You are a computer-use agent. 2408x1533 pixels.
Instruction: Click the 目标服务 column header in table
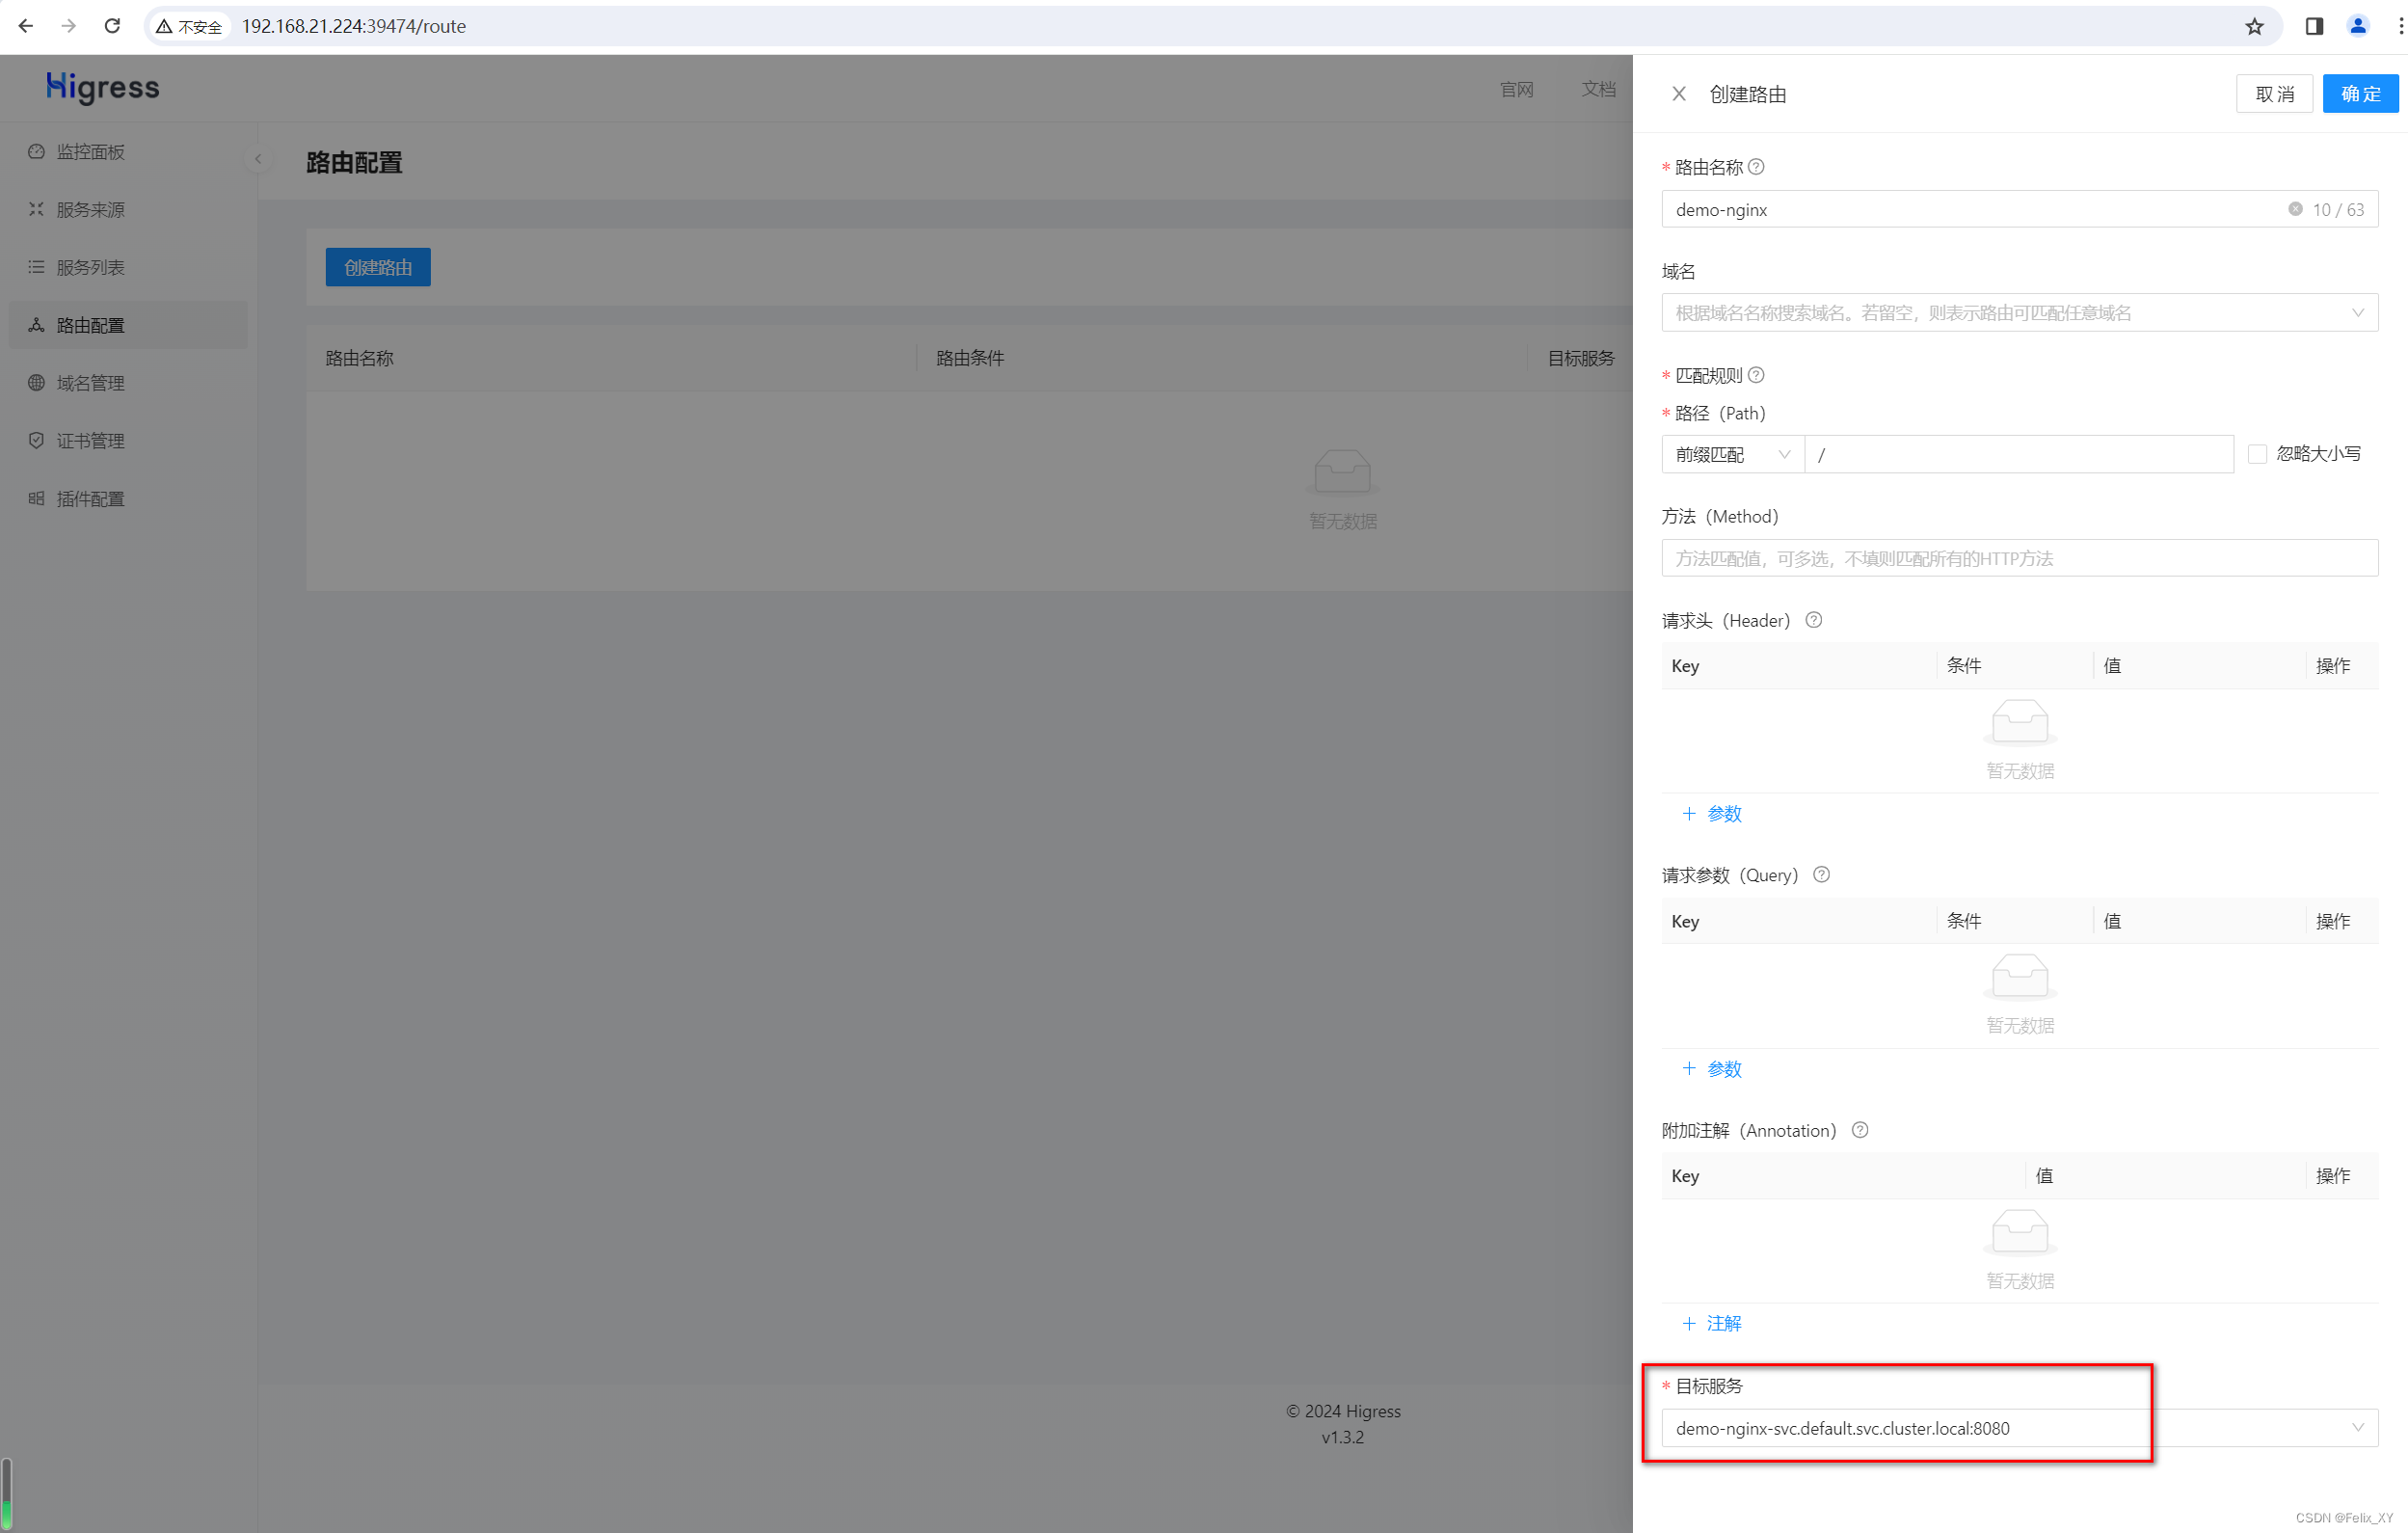click(1581, 358)
